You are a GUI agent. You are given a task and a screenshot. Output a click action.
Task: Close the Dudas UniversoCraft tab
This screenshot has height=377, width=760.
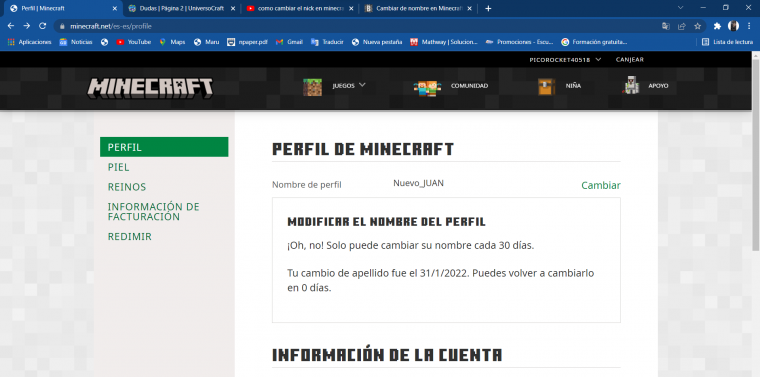(233, 8)
